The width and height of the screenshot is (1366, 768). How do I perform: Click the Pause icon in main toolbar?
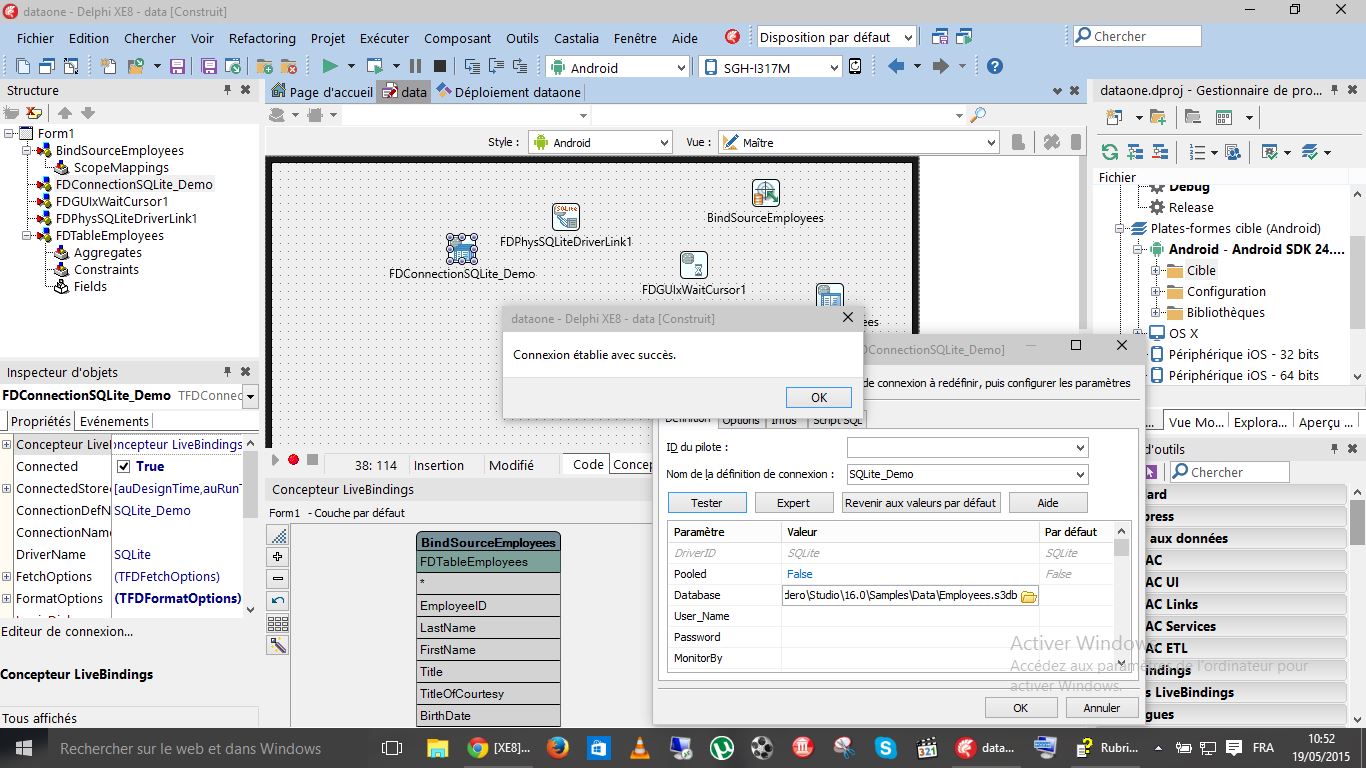415,66
